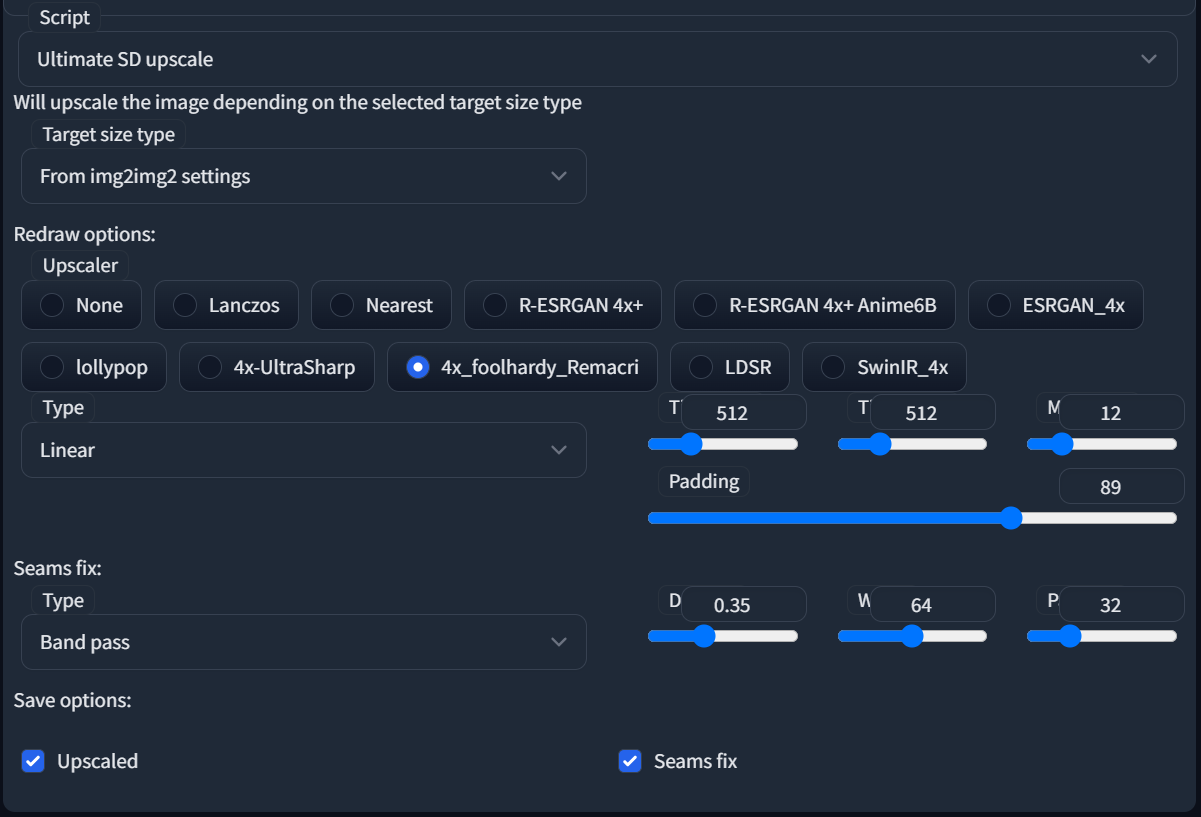Screen dimensions: 1201x817
Task: Click the slider under the 32 value
Action: tap(1102, 636)
